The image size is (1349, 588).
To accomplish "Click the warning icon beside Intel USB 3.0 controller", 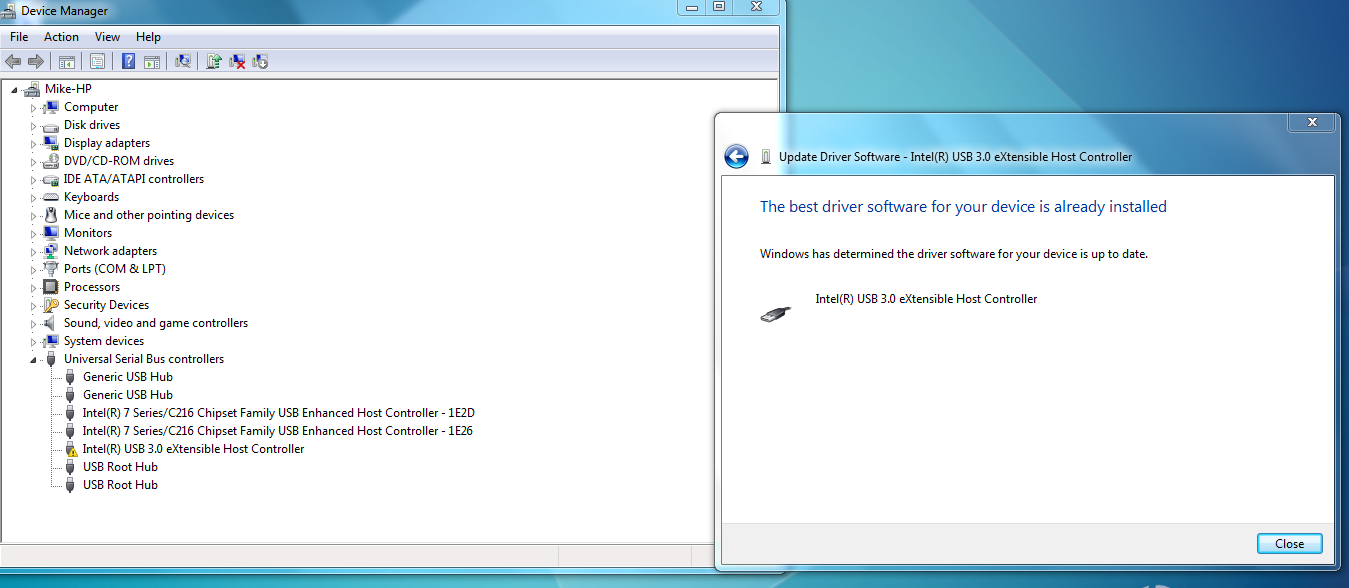I will point(70,449).
